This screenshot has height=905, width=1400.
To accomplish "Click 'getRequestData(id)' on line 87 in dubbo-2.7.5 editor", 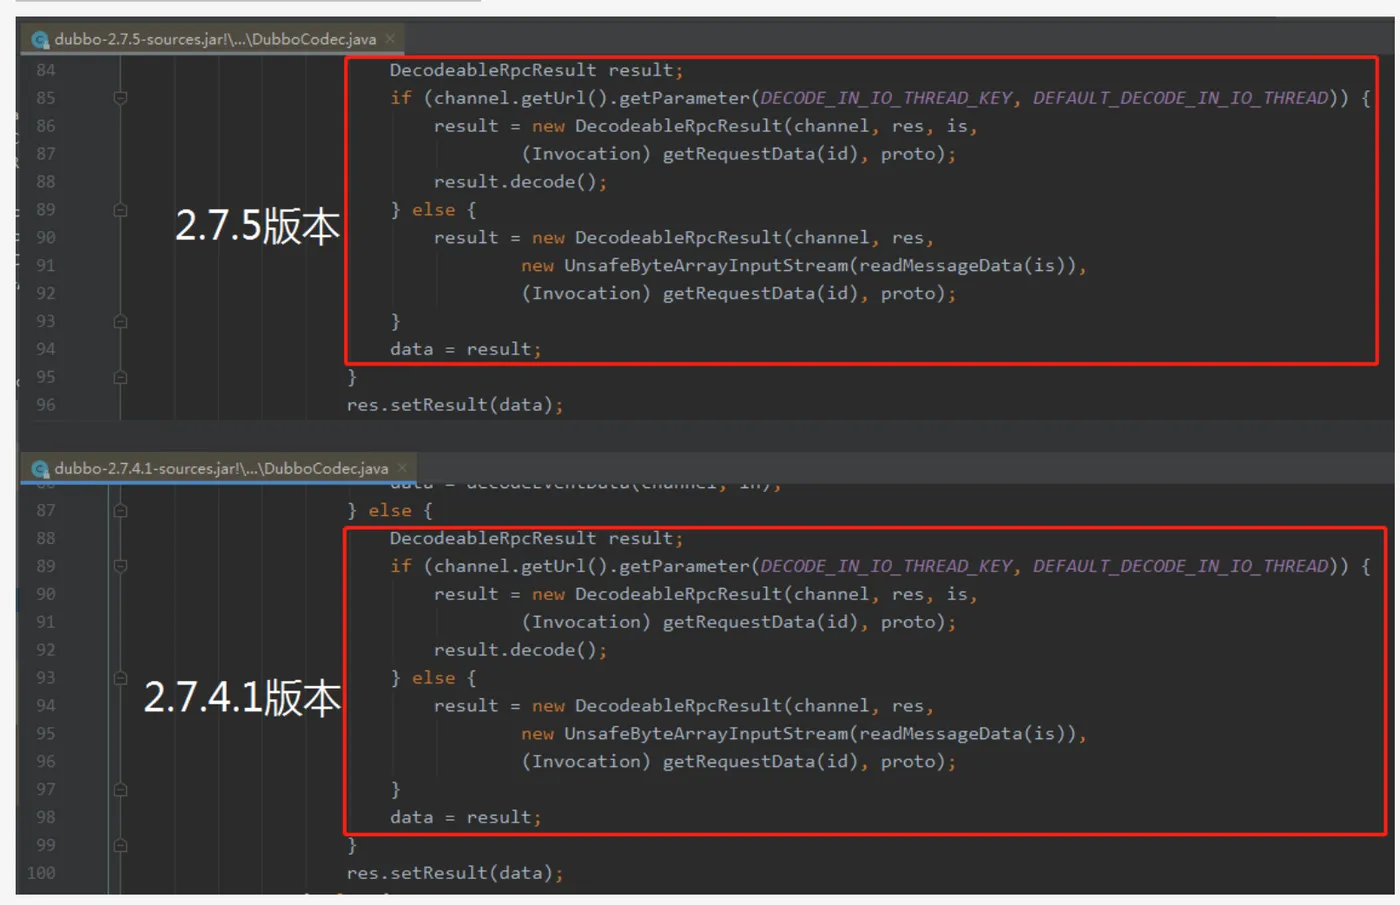I will coord(761,154).
